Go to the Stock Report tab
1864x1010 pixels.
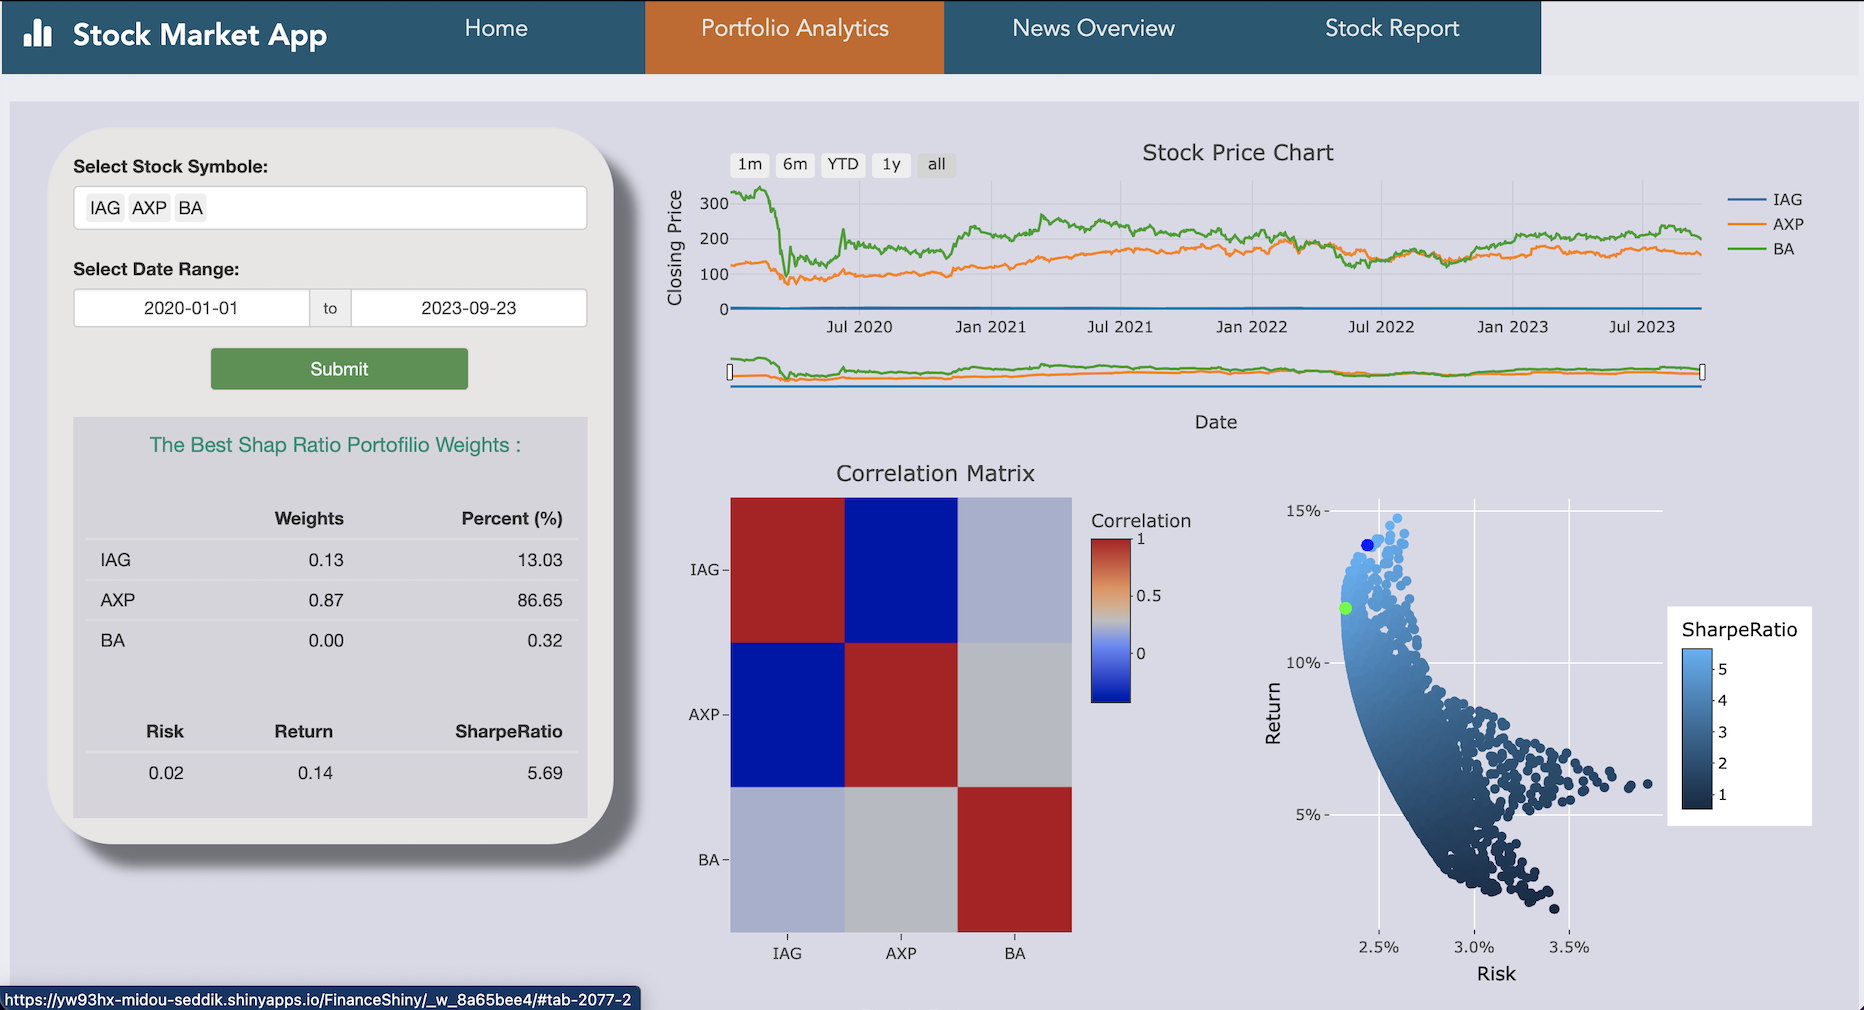1392,29
